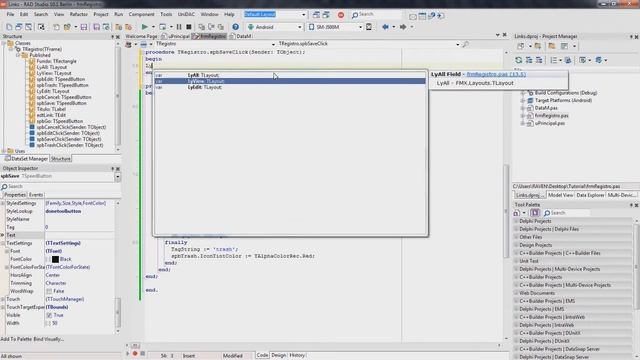Click the Stop (black square) toolbar icon
Viewport: 640px width, 360px height.
(x=189, y=27)
